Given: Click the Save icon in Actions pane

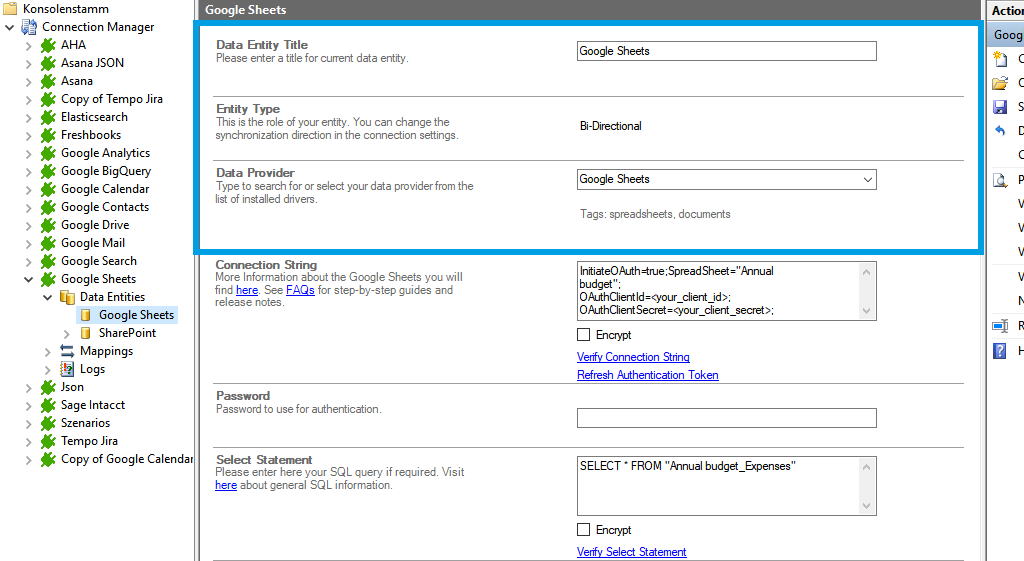Looking at the screenshot, I should tap(999, 107).
